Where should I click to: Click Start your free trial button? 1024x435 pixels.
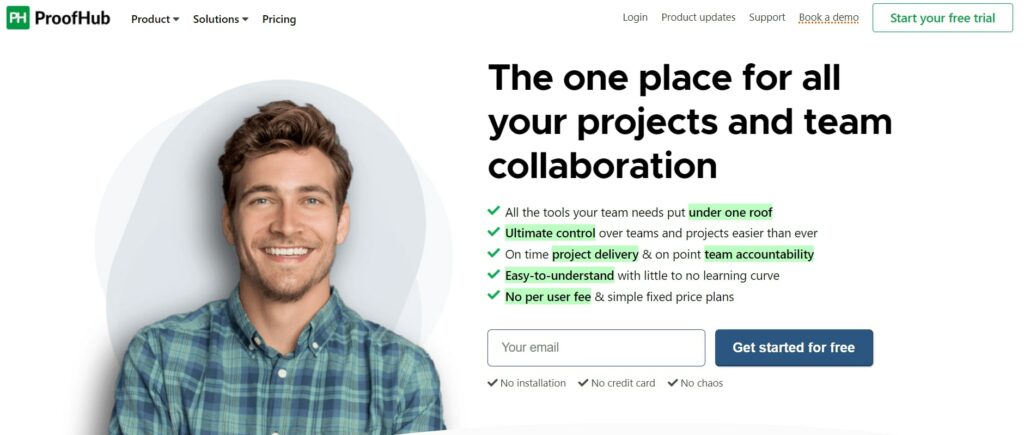pyautogui.click(x=942, y=18)
